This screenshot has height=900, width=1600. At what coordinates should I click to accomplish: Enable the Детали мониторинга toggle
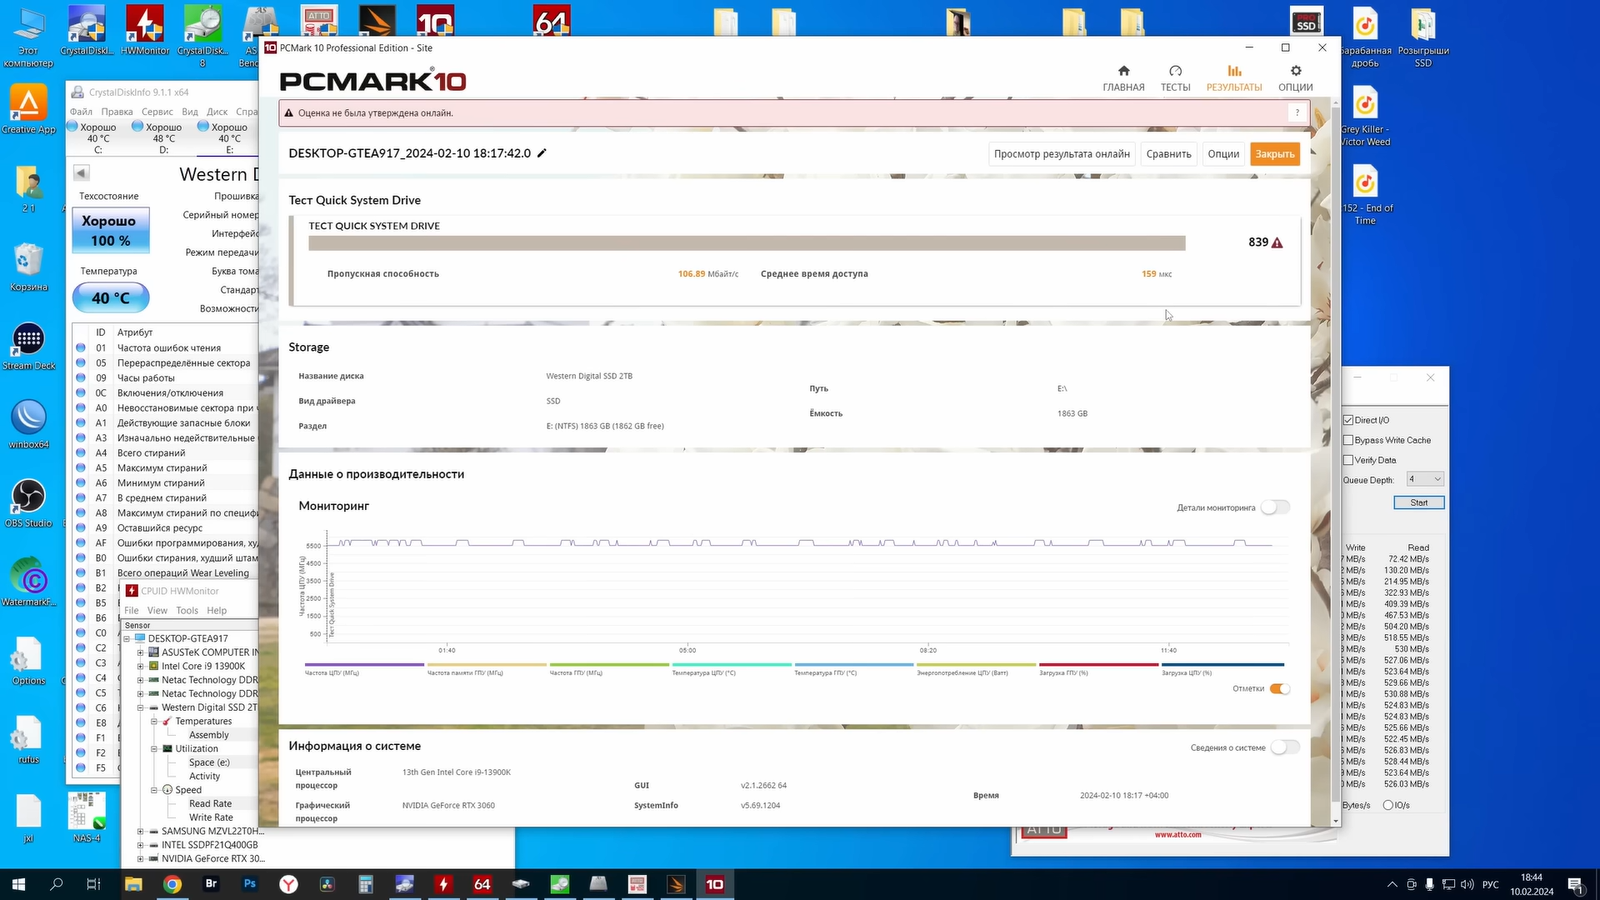[x=1275, y=507]
